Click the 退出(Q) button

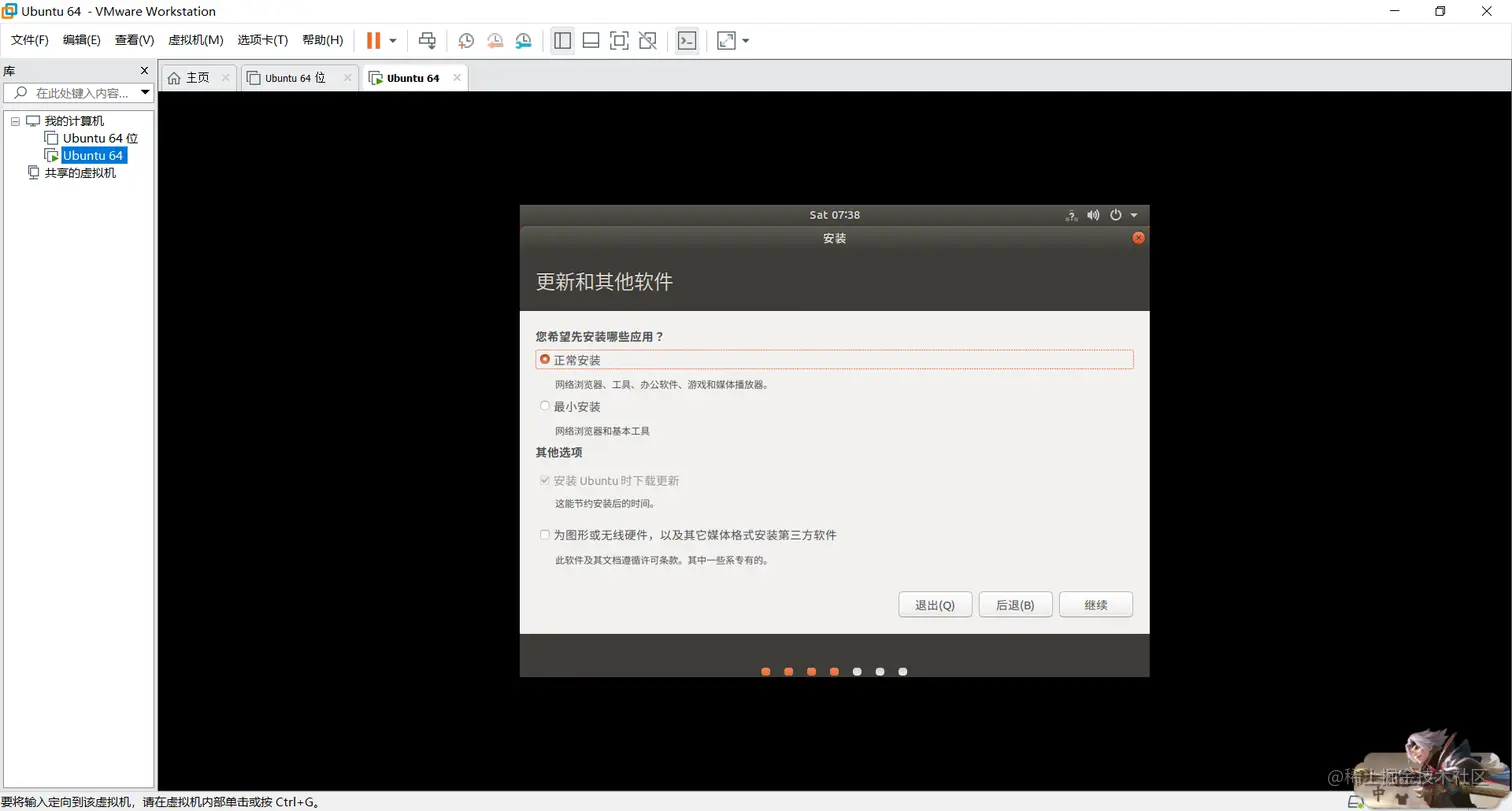click(935, 605)
